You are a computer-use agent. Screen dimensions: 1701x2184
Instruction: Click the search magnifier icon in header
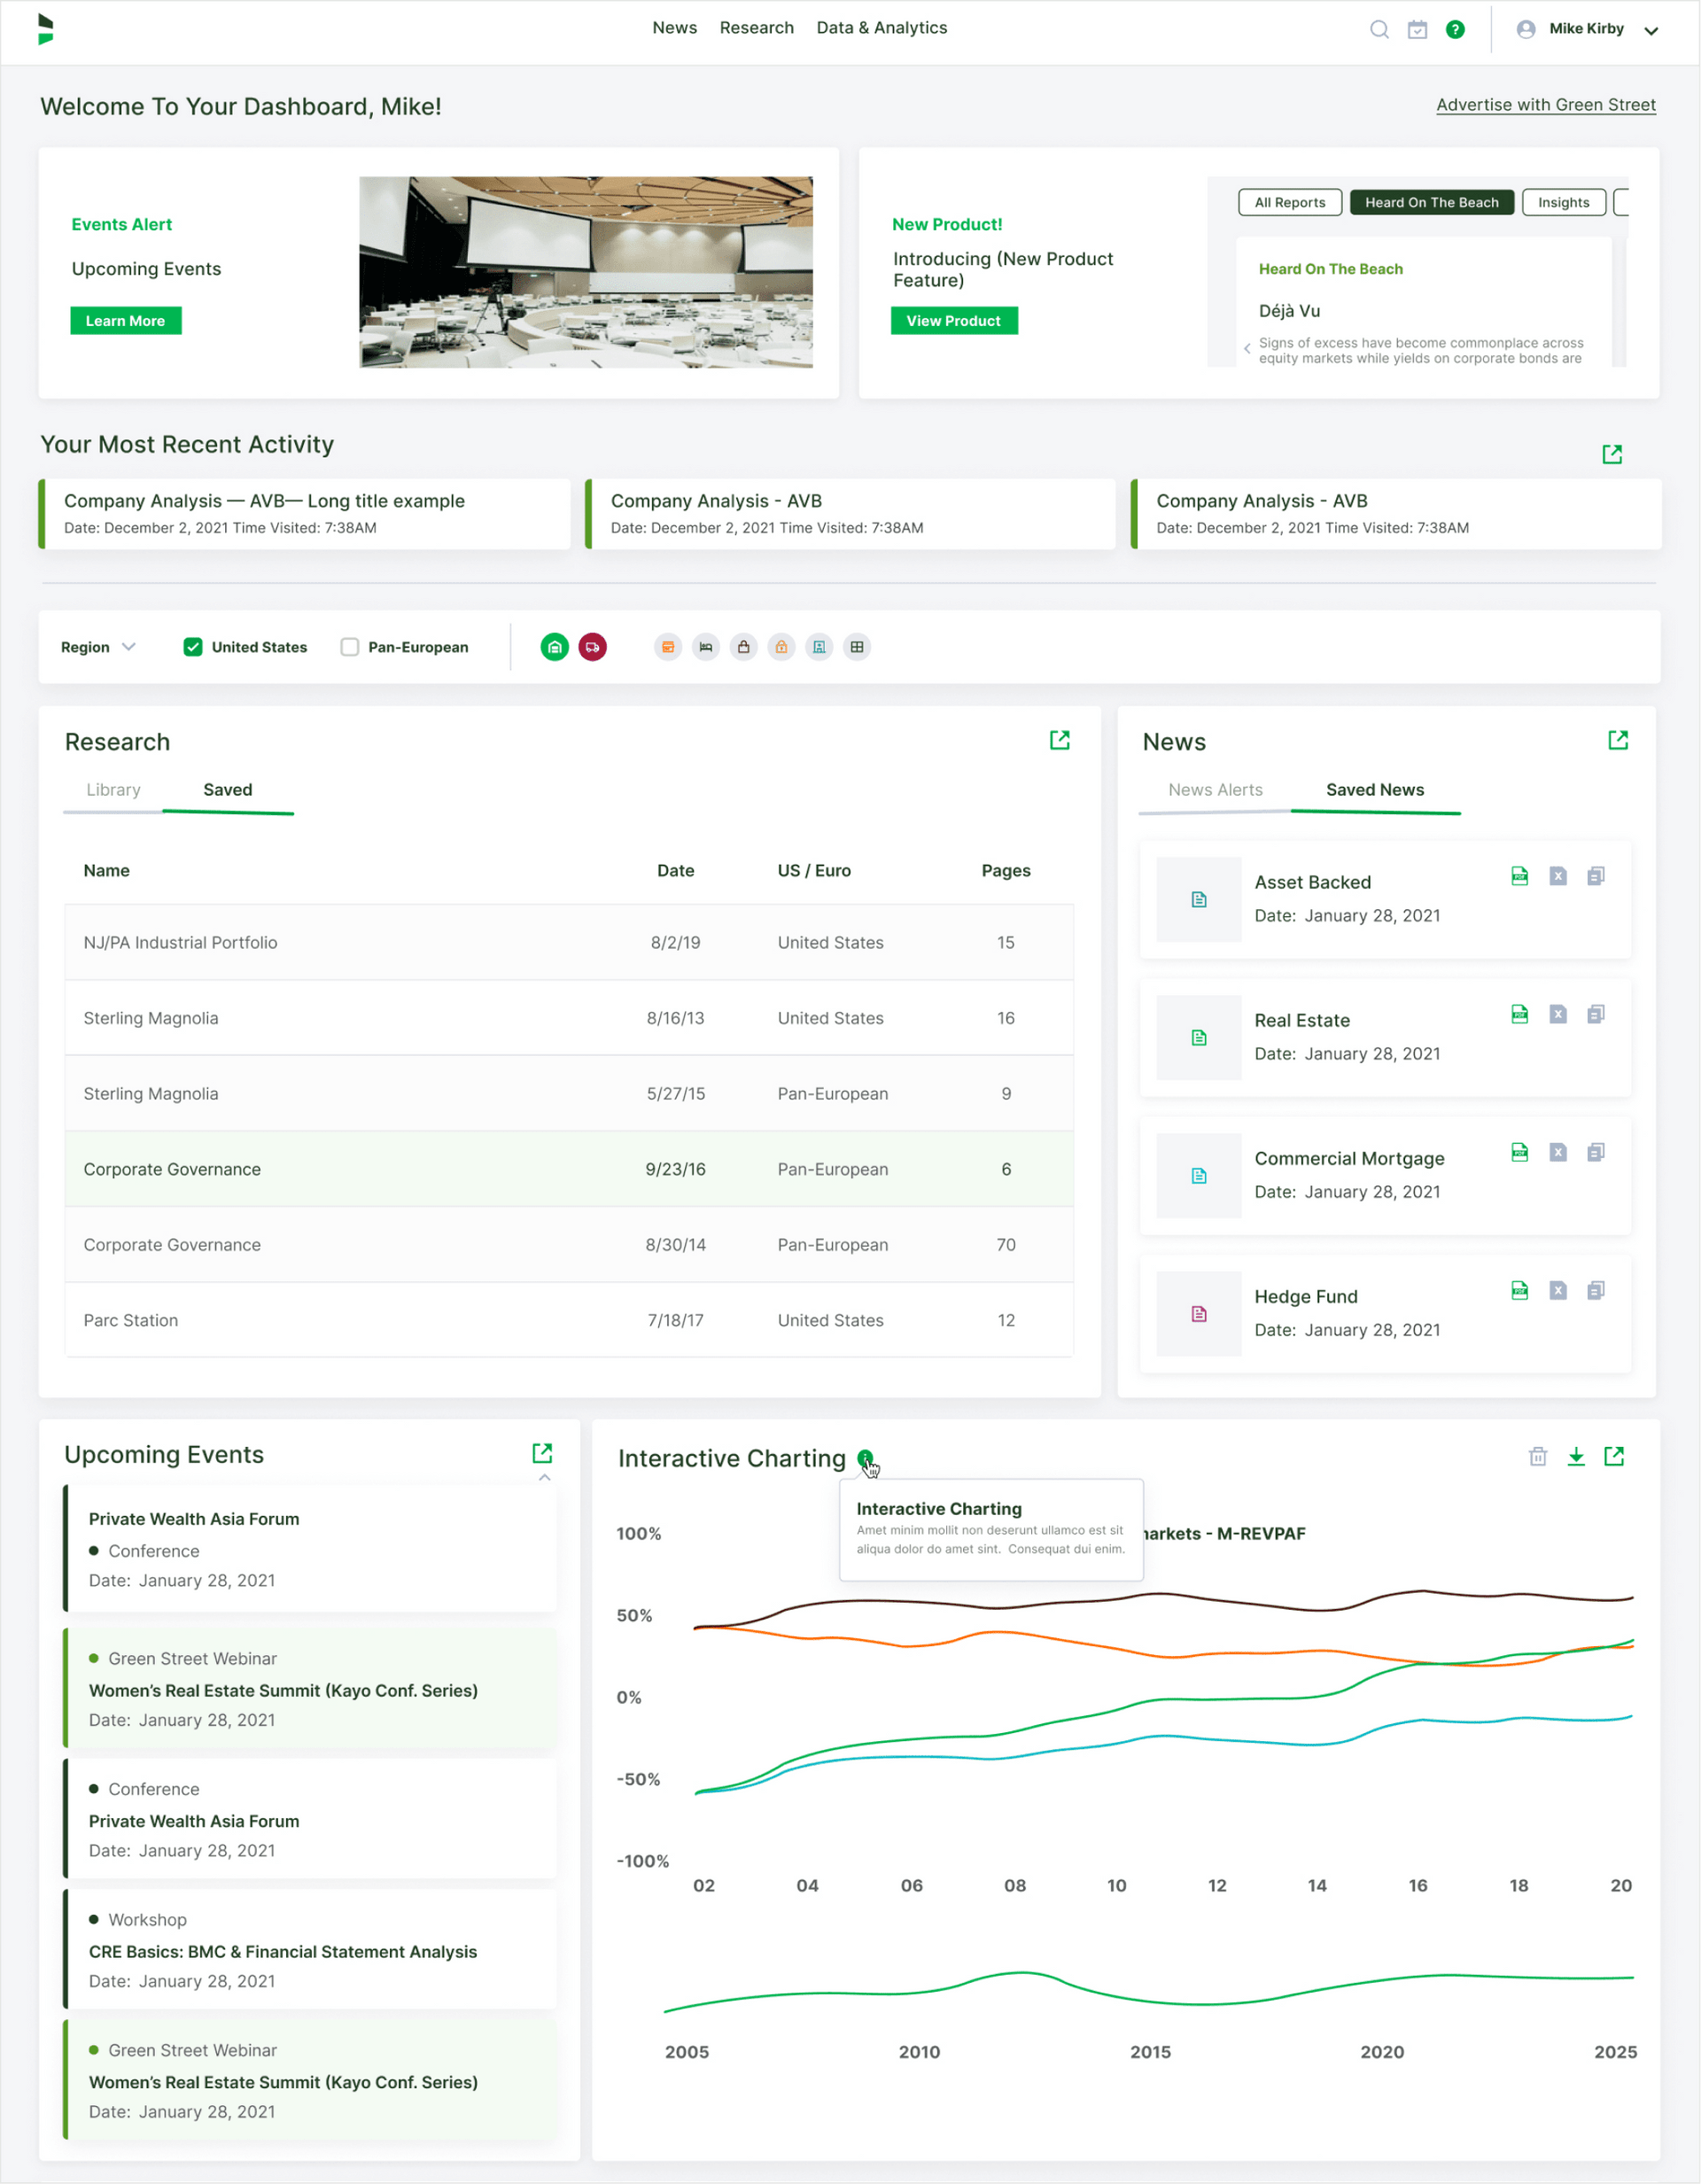click(x=1379, y=29)
